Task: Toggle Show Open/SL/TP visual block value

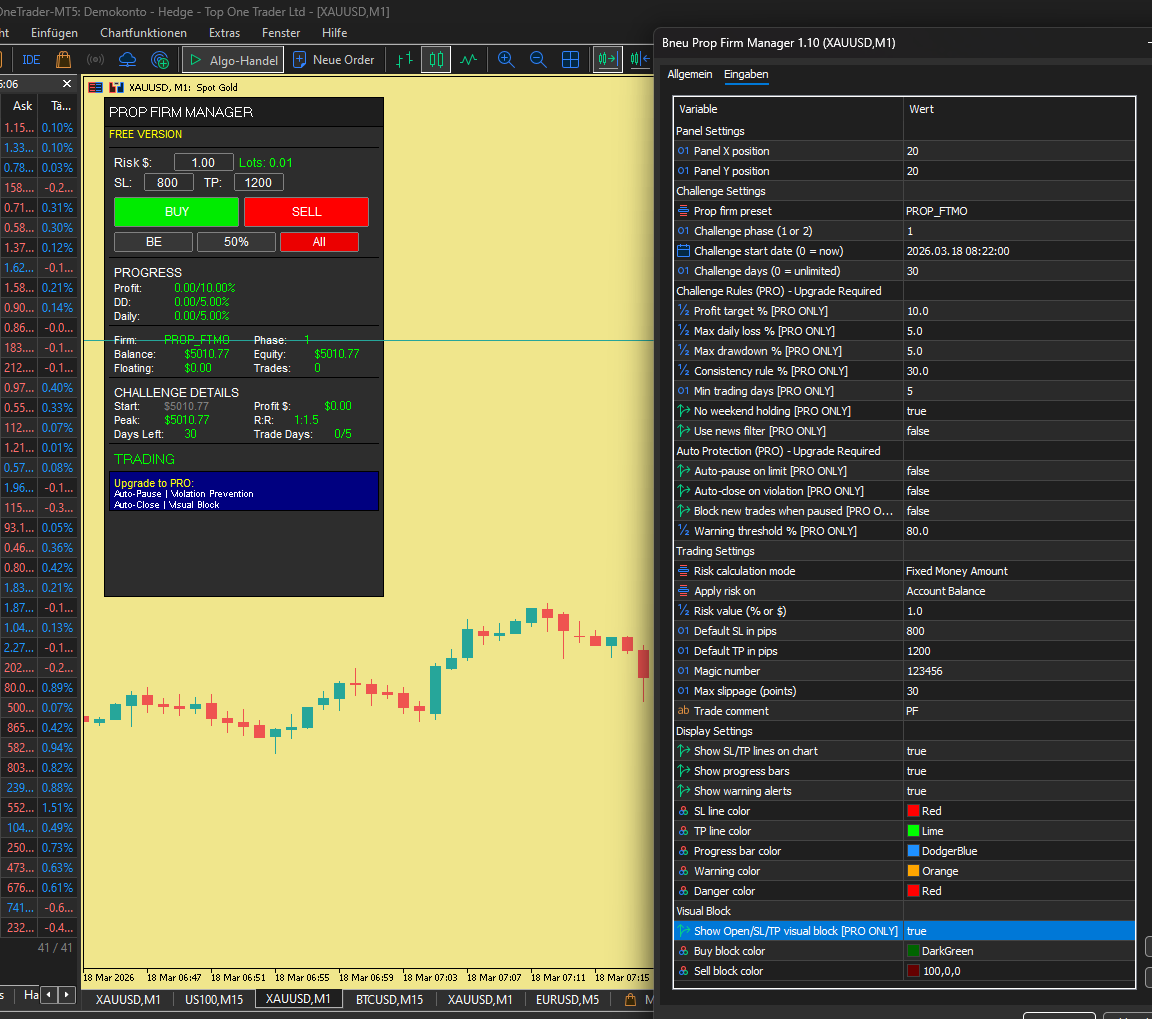Action: coord(1018,931)
